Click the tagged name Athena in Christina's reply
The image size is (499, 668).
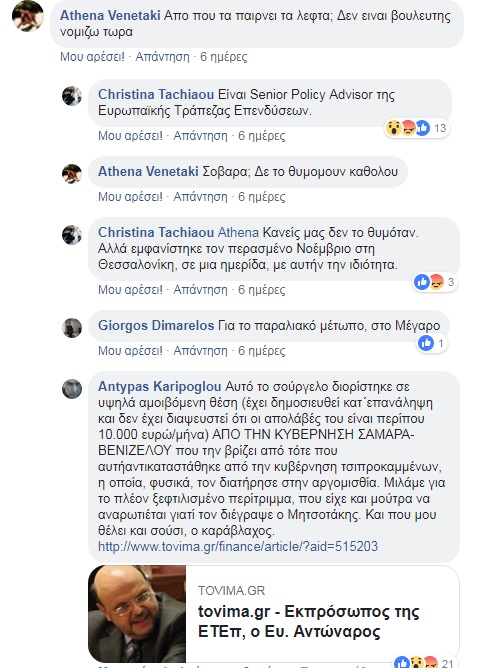[238, 233]
